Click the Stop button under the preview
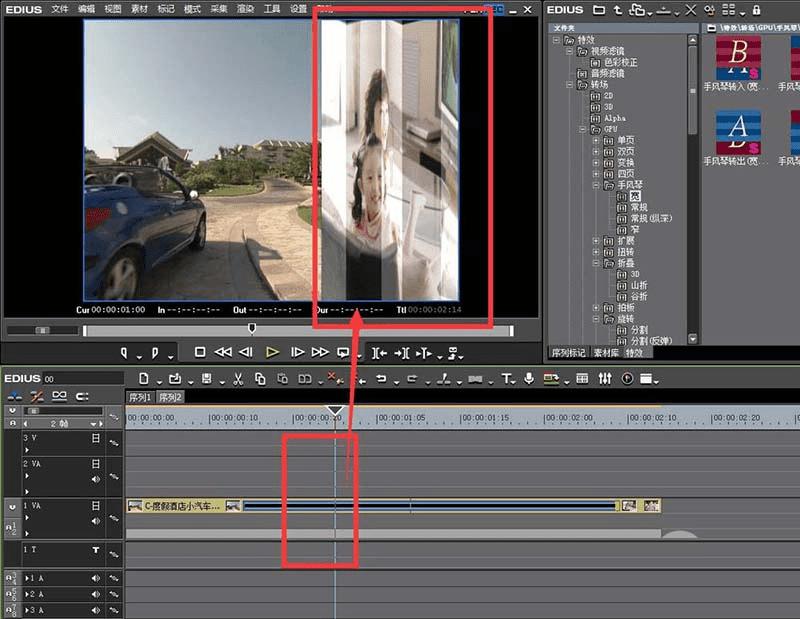800x619 pixels. click(x=200, y=352)
